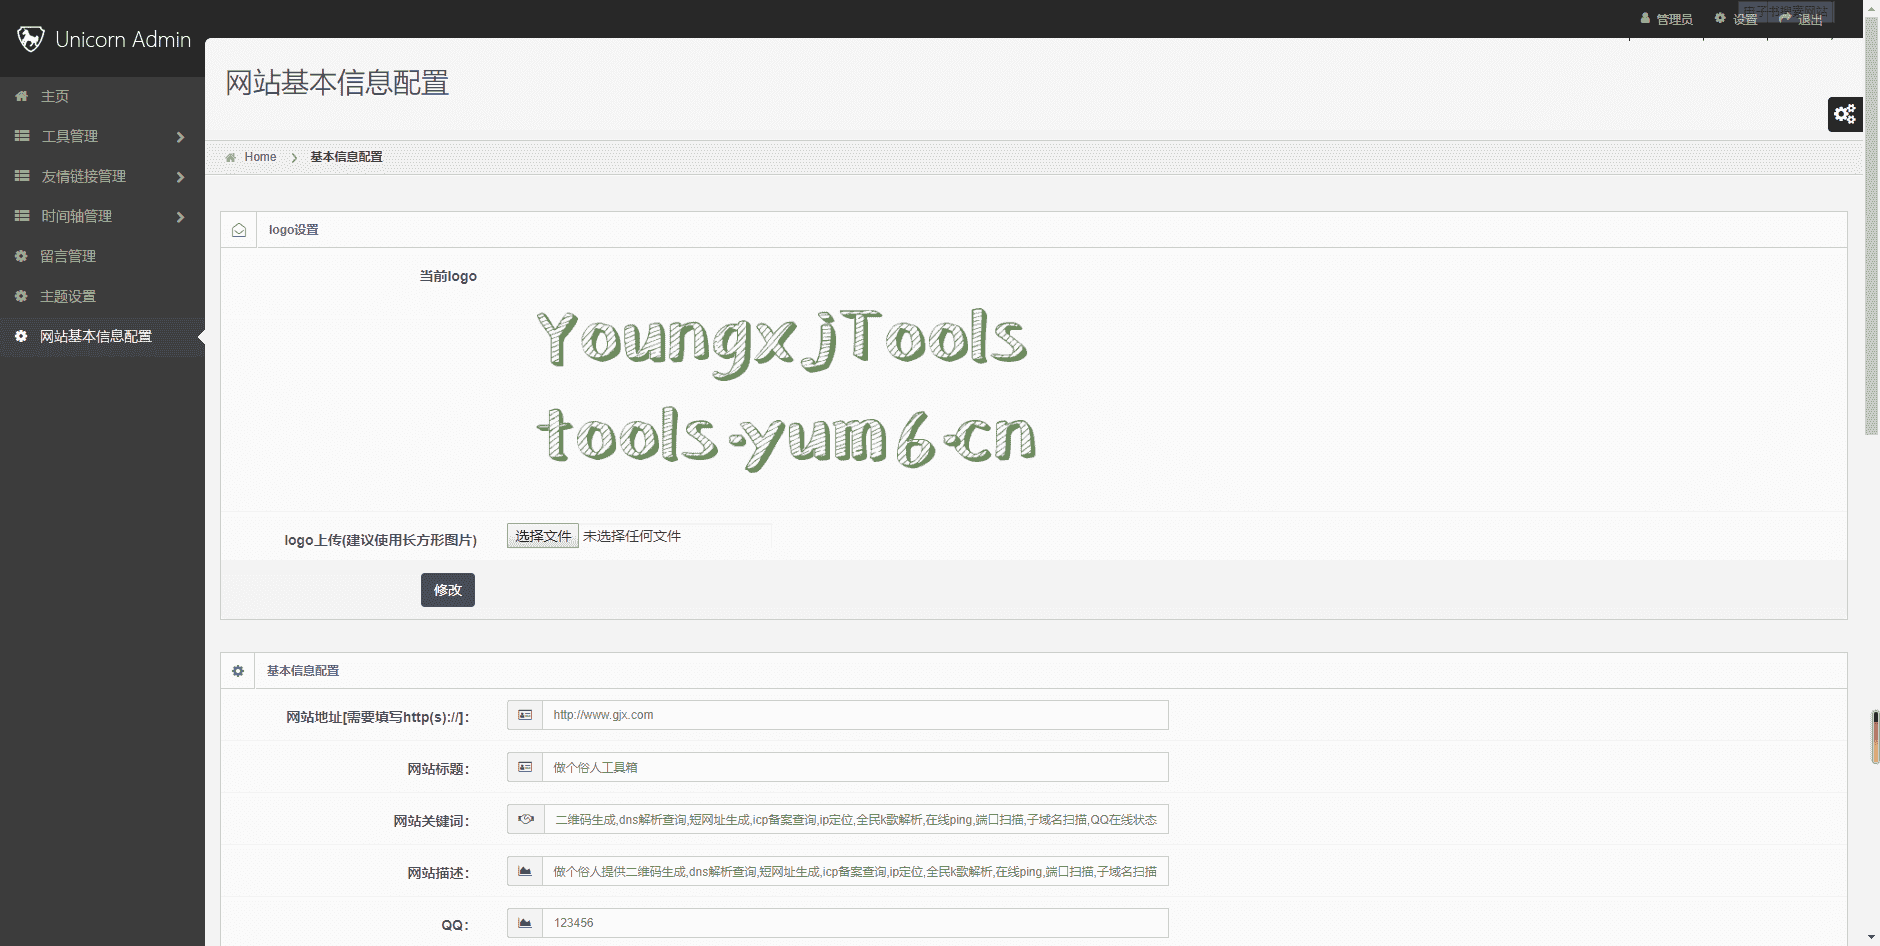Click the QQ field label
Image resolution: width=1880 pixels, height=946 pixels.
pyautogui.click(x=455, y=925)
